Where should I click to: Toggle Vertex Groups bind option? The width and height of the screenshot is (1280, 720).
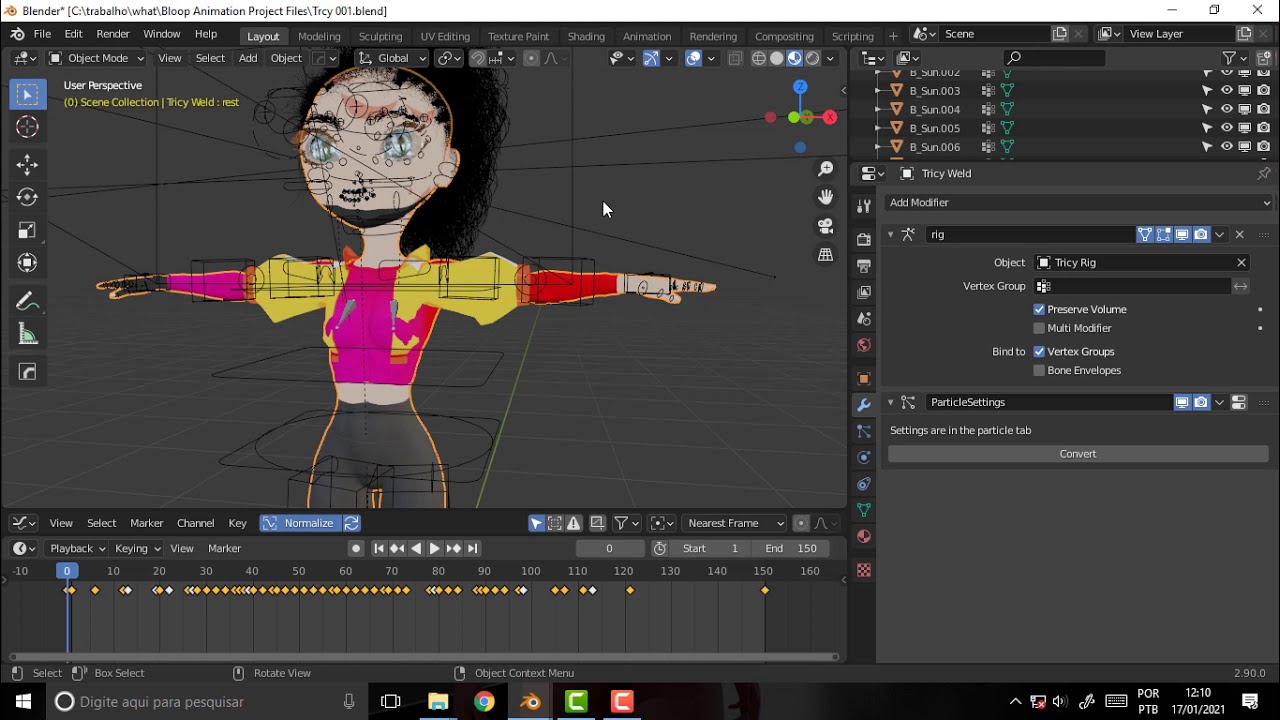point(1039,352)
